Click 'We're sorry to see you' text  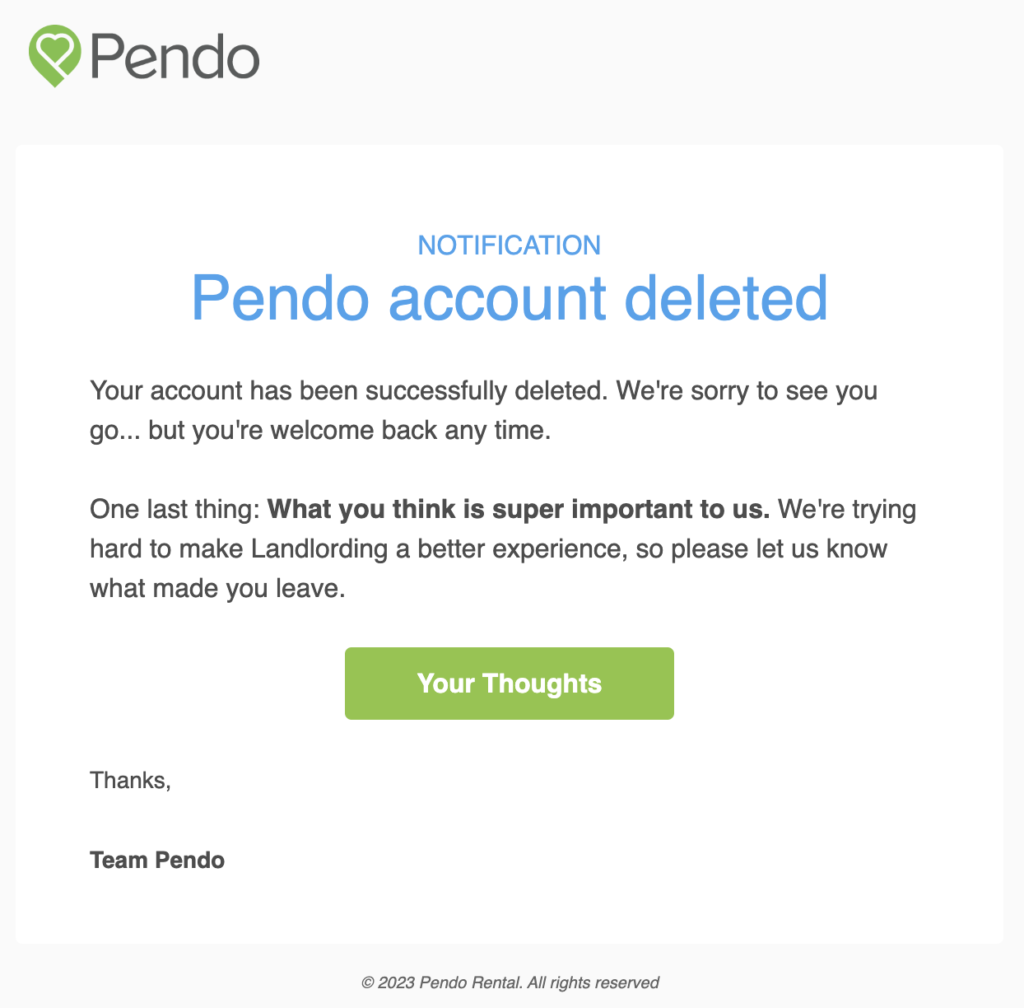pyautogui.click(x=747, y=391)
